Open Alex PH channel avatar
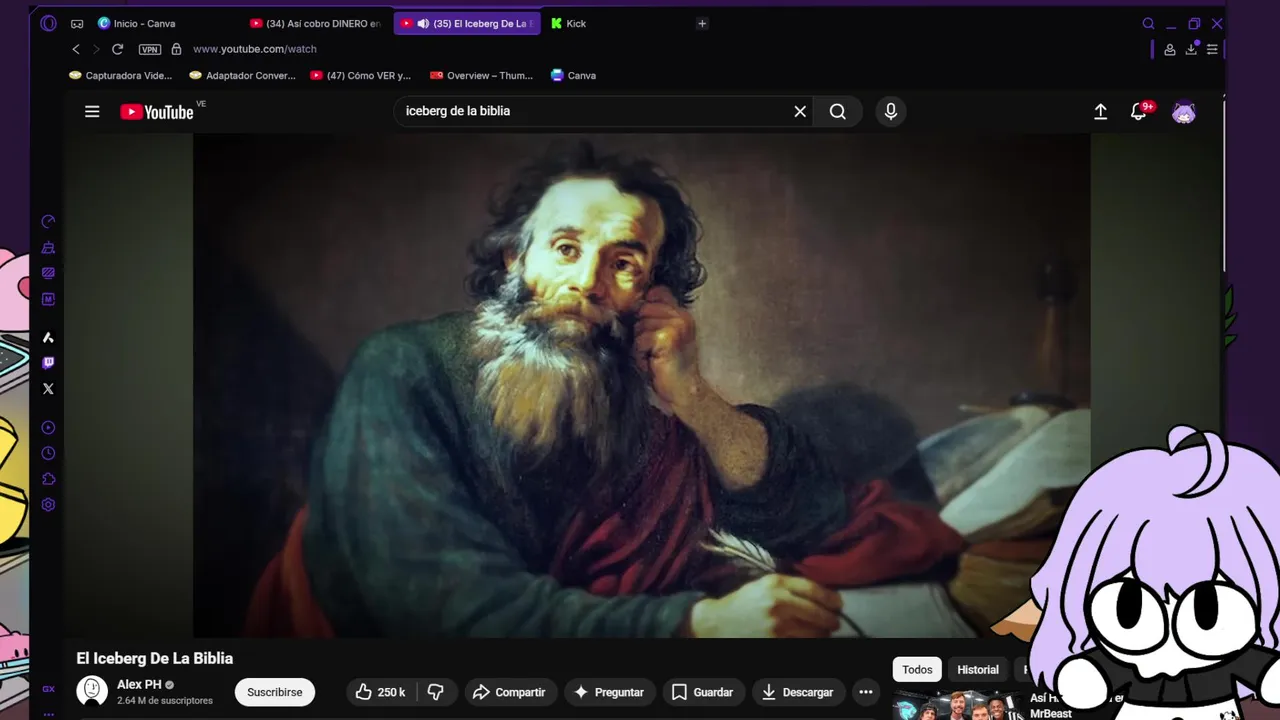This screenshot has width=1280, height=720. pyautogui.click(x=92, y=691)
